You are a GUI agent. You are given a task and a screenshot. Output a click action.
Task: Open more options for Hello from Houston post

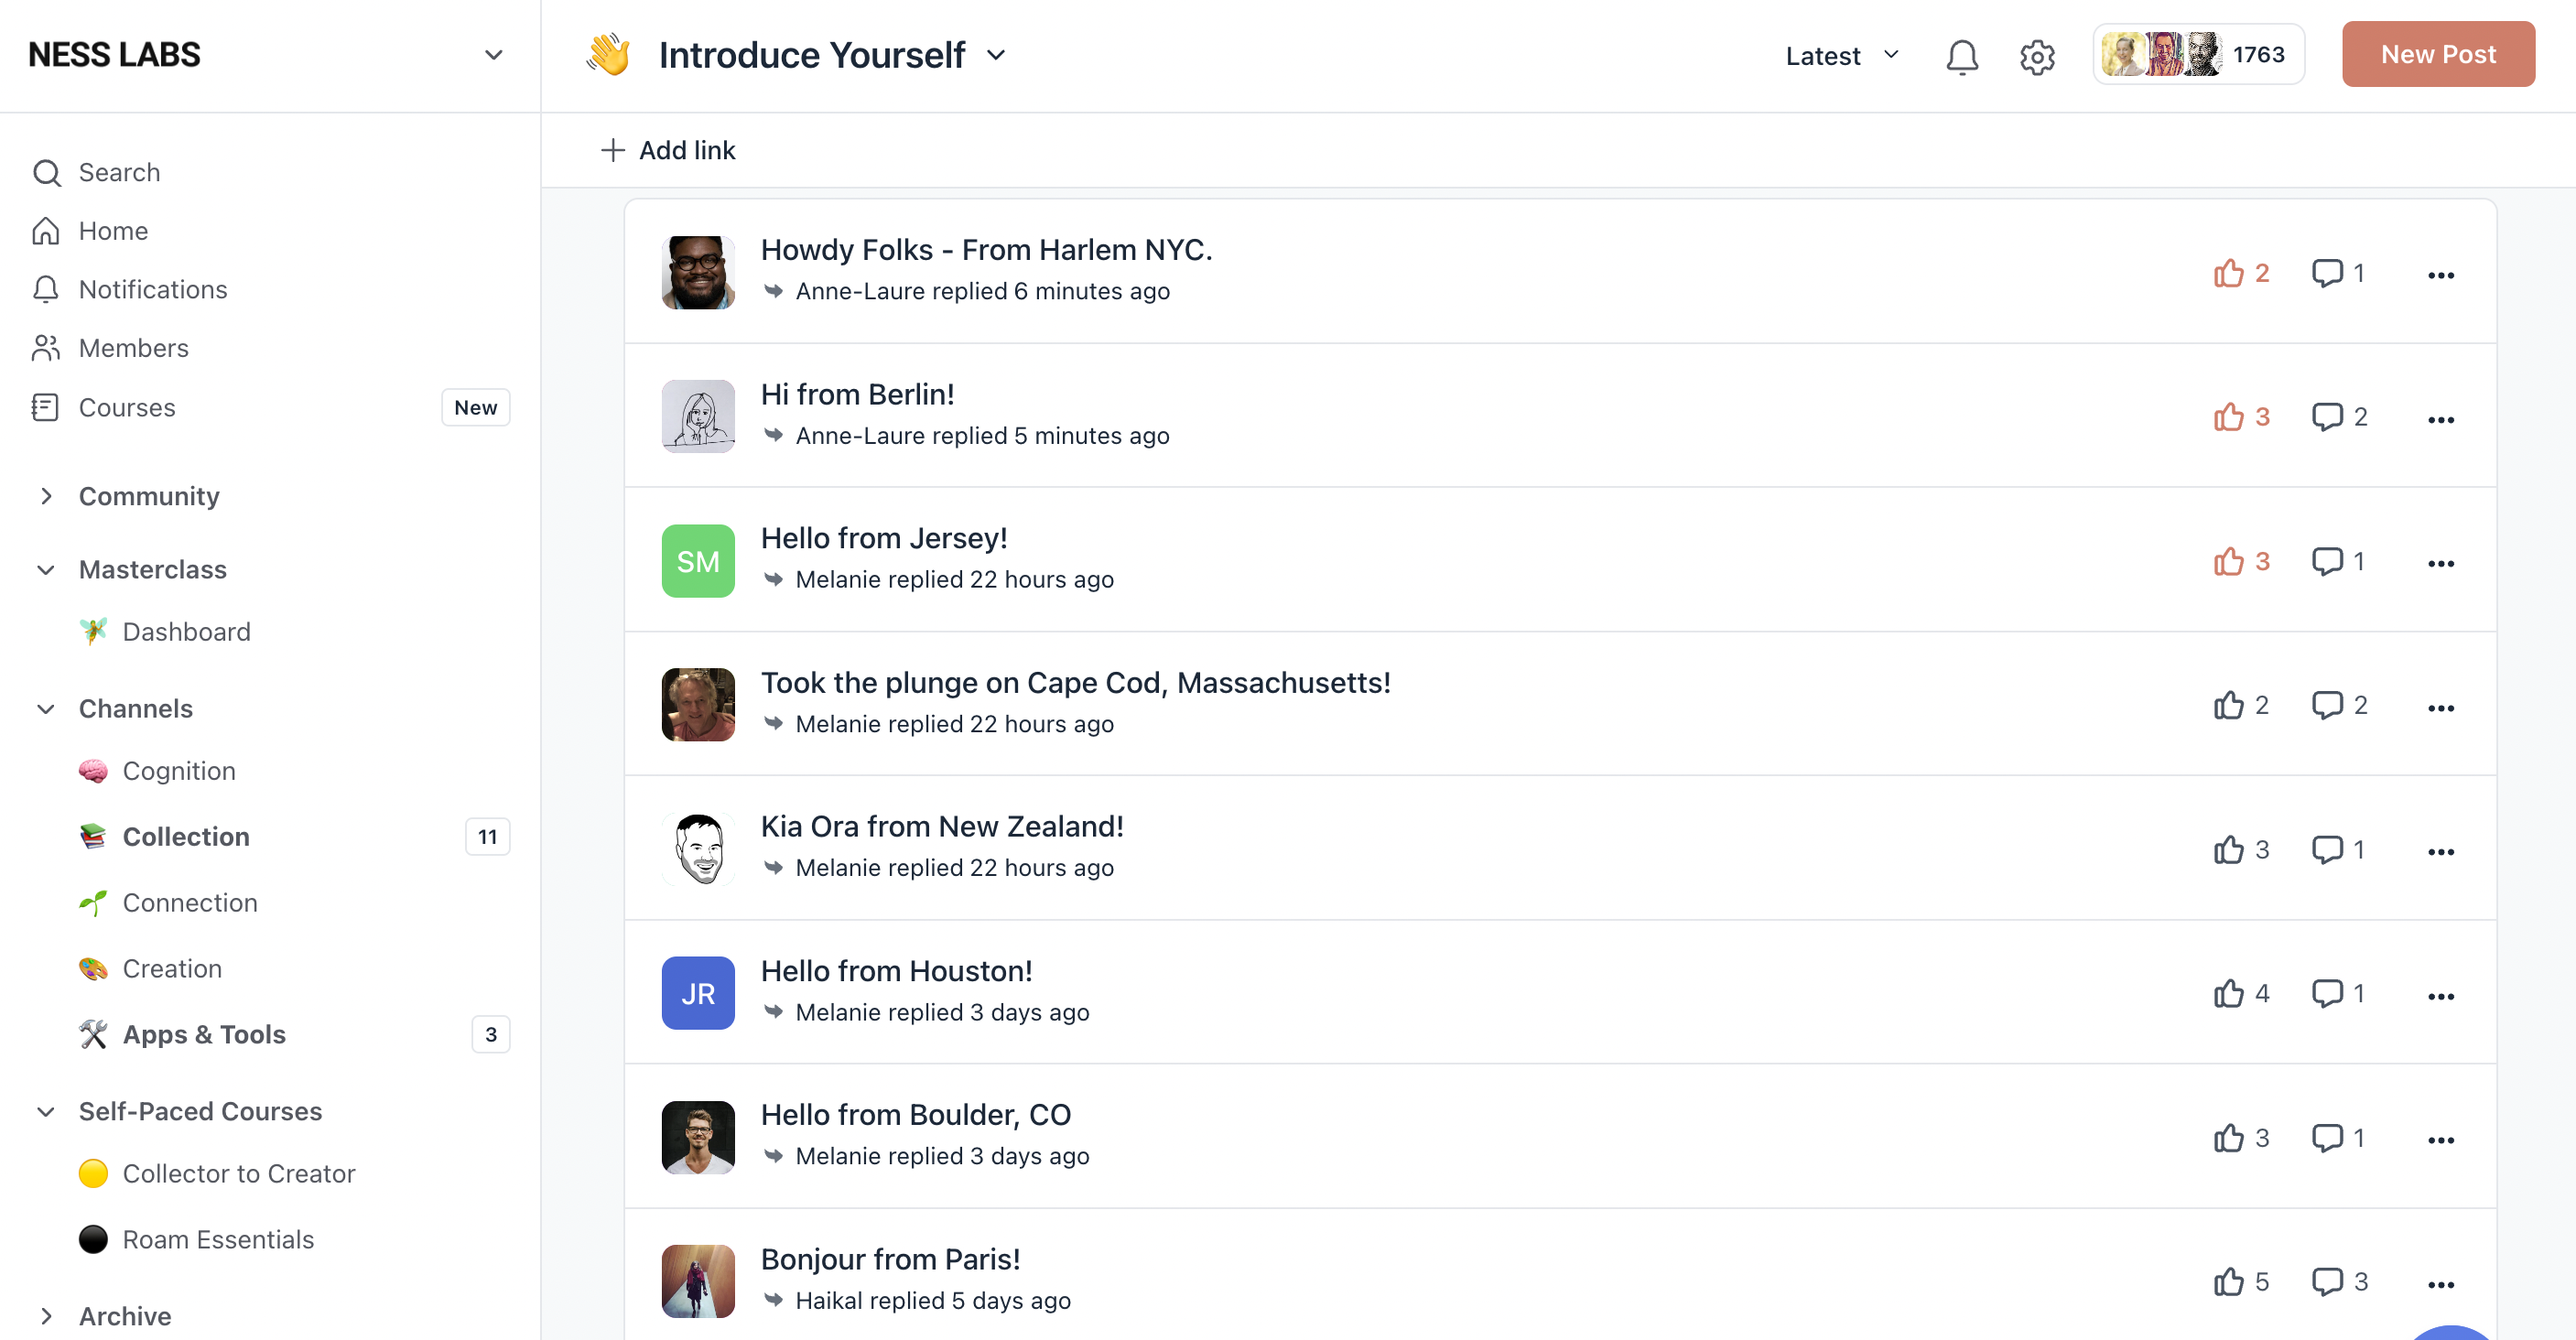click(x=2440, y=996)
